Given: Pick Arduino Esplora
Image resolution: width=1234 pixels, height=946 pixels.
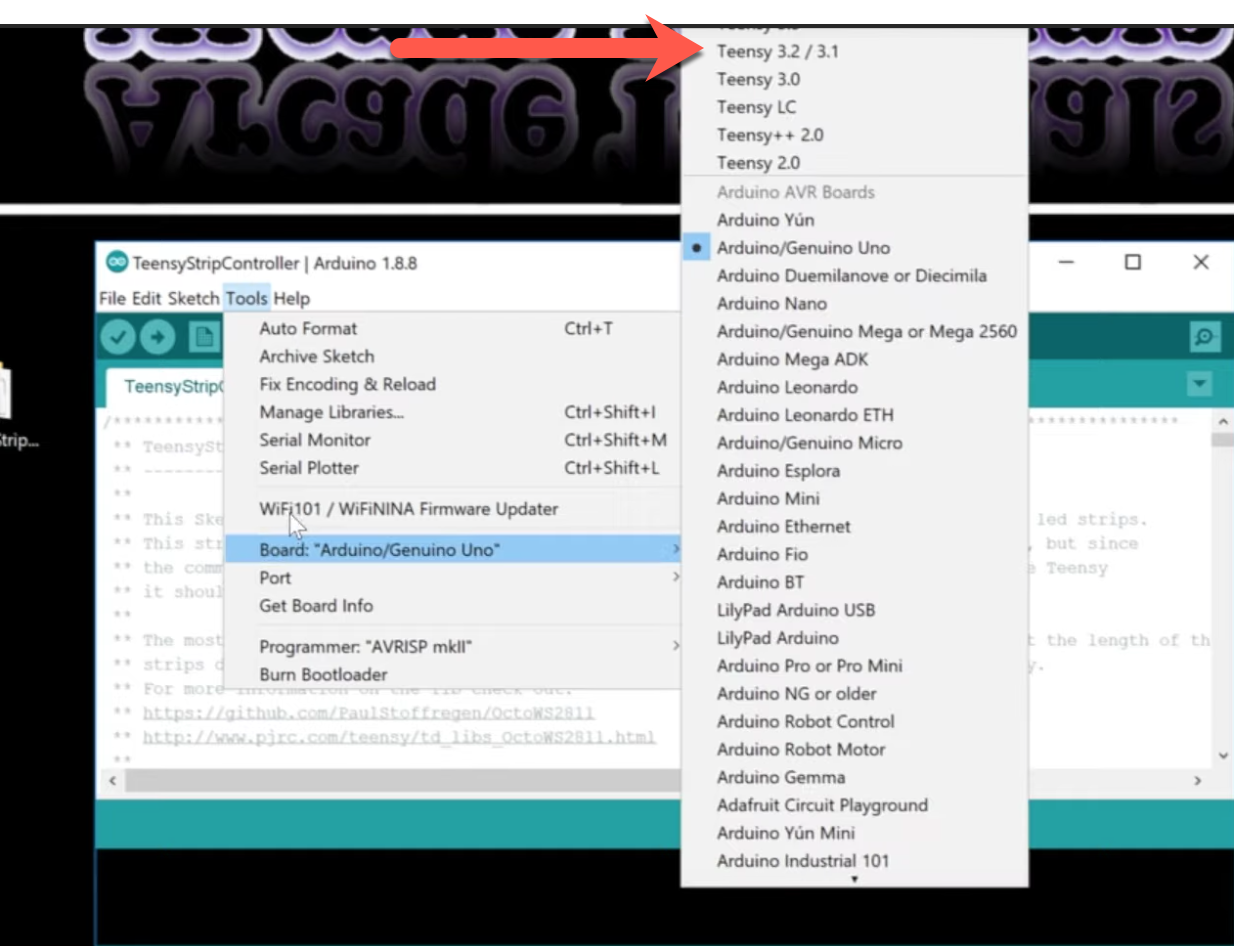Looking at the screenshot, I should (x=855, y=471).
